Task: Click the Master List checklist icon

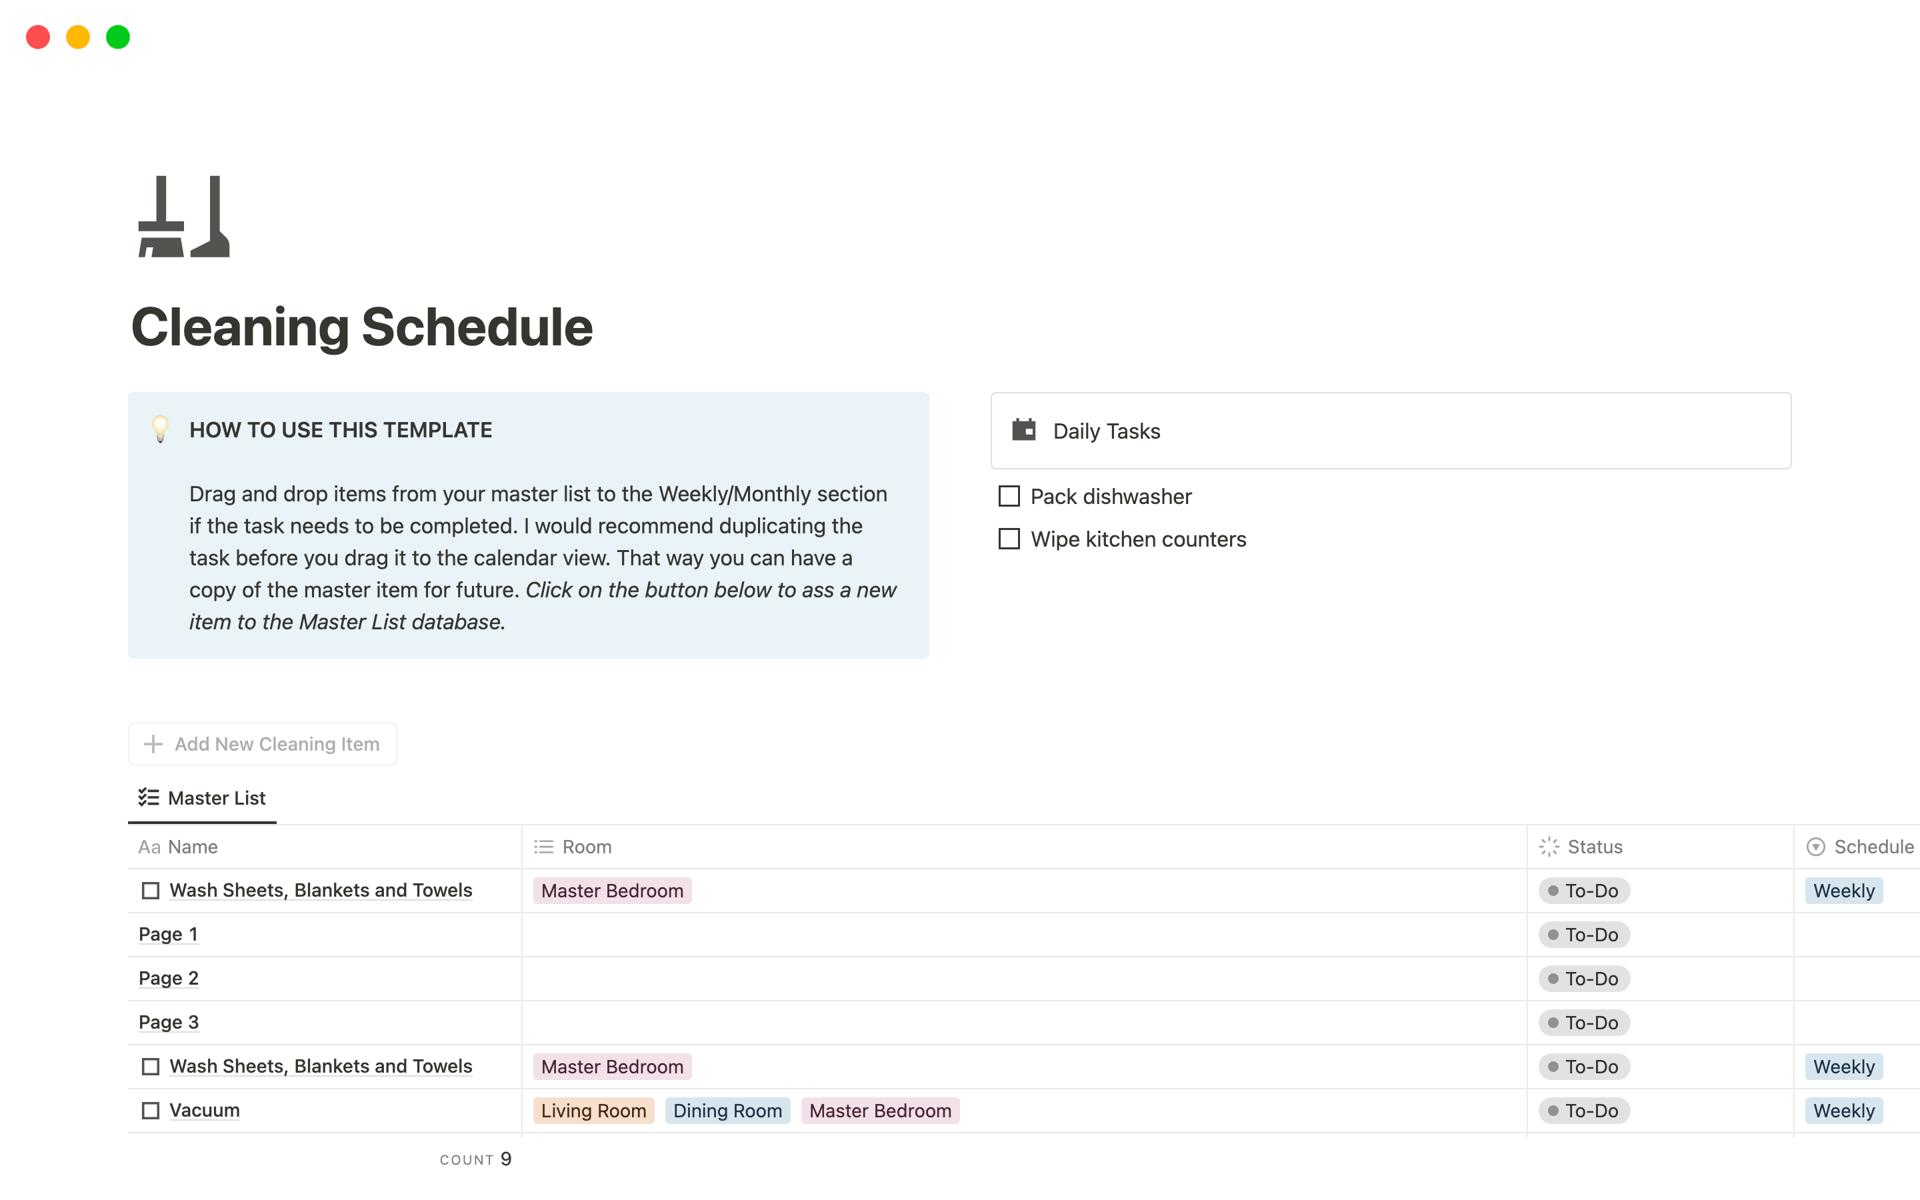Action: pos(149,797)
